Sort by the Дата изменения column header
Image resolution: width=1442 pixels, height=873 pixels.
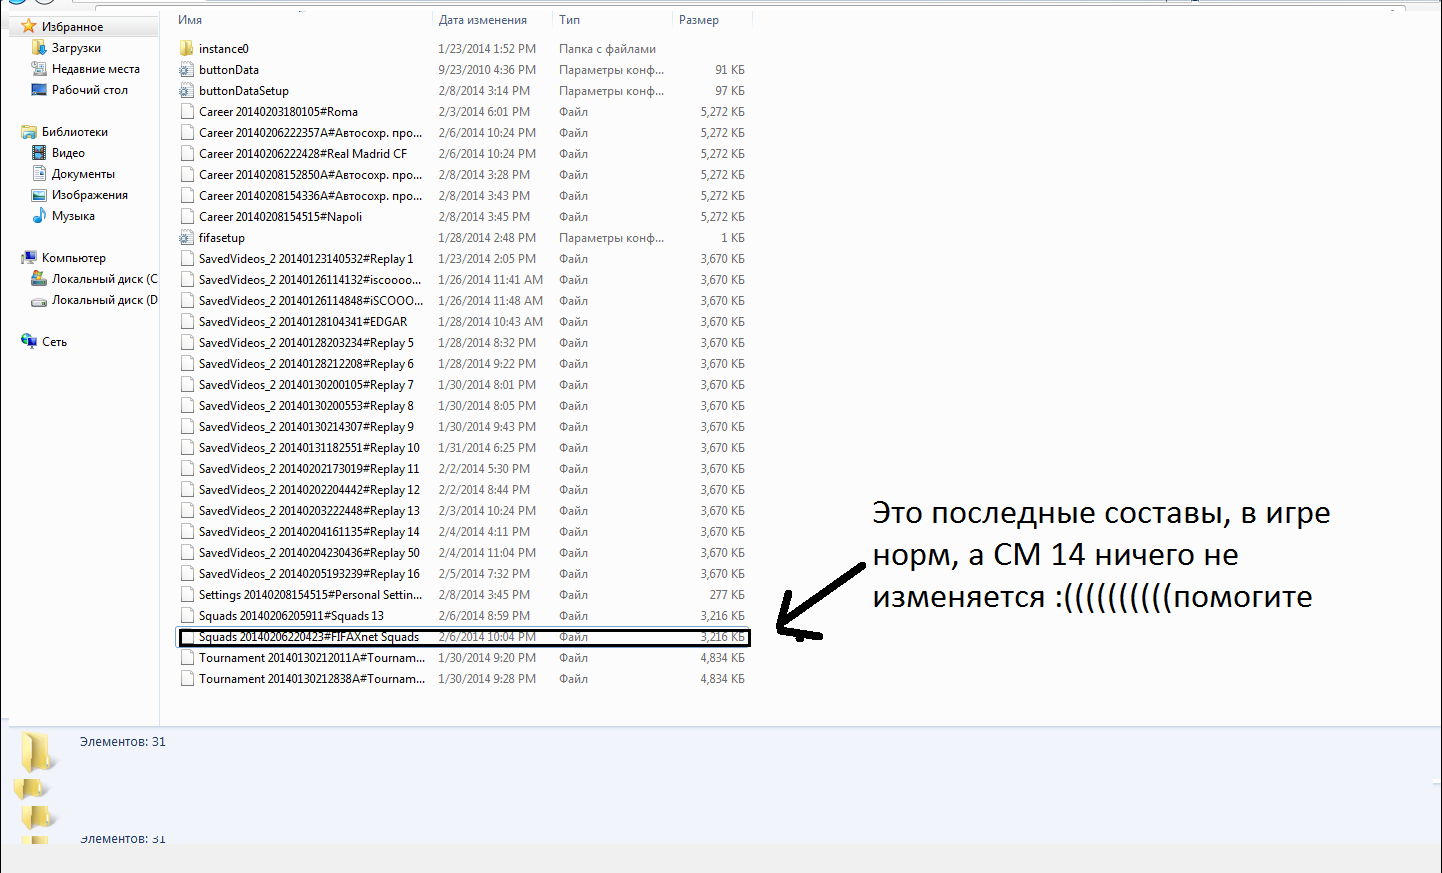click(x=483, y=19)
